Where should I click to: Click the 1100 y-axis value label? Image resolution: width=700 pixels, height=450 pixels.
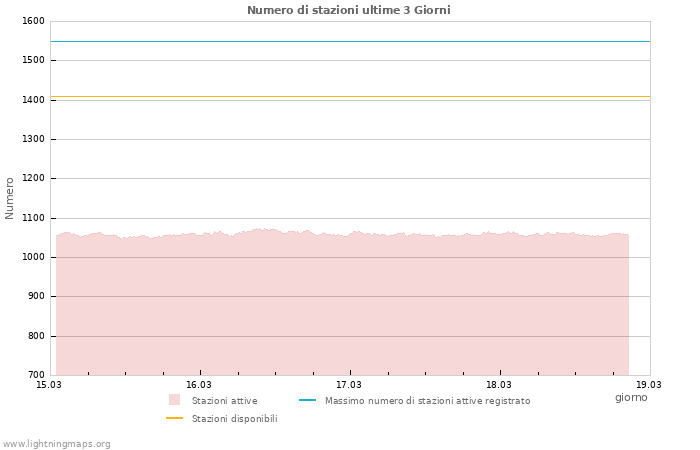click(x=33, y=218)
